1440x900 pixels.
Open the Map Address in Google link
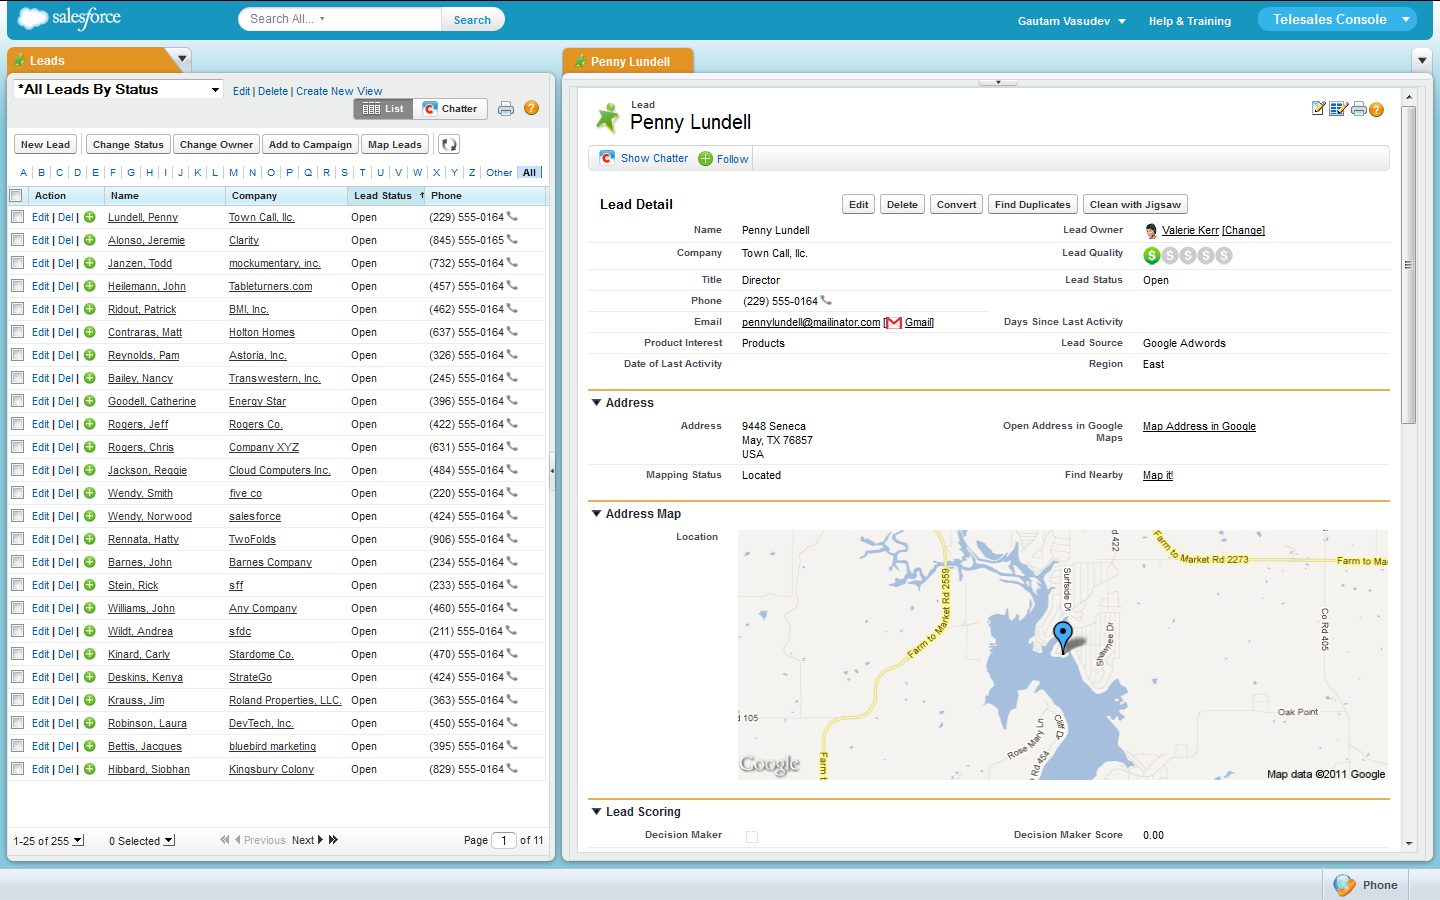(1199, 427)
